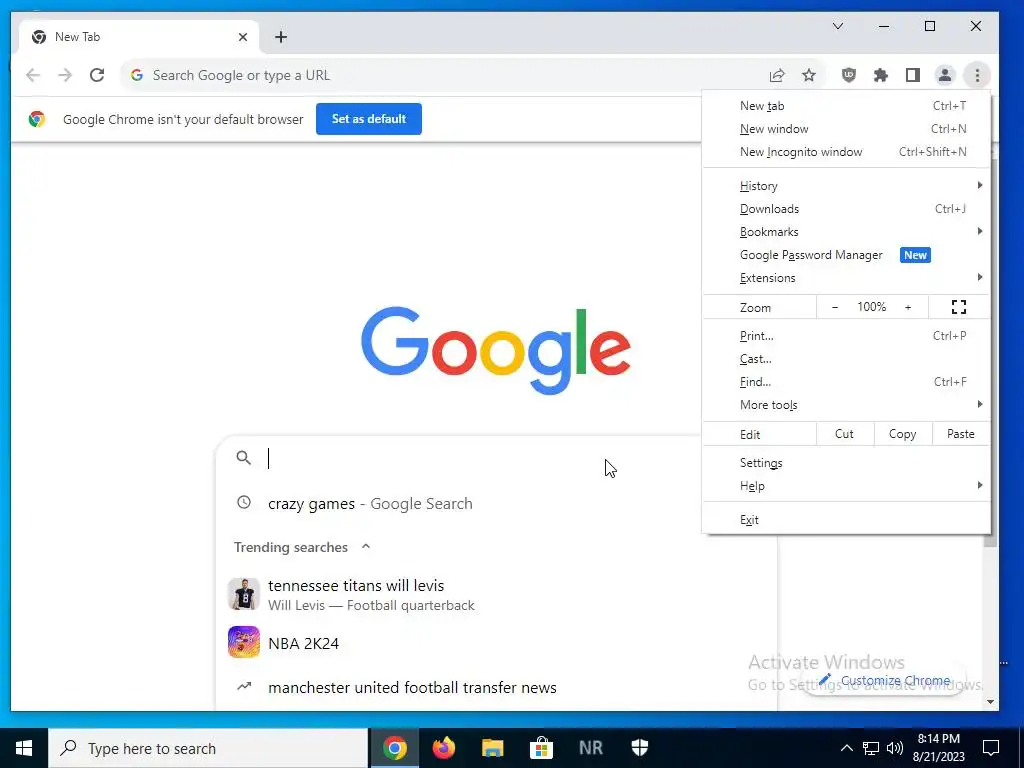
Task: Click Cut in the Edit row
Action: pos(844,434)
